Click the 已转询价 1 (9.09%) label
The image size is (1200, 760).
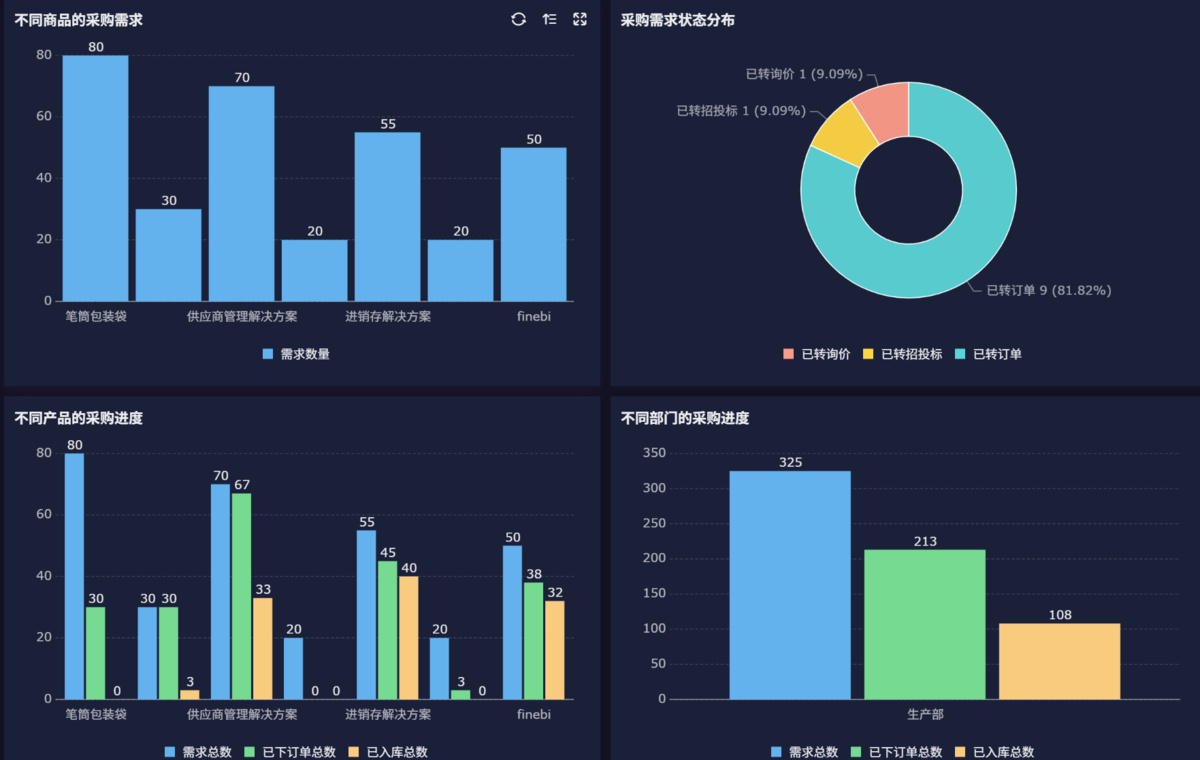804,74
